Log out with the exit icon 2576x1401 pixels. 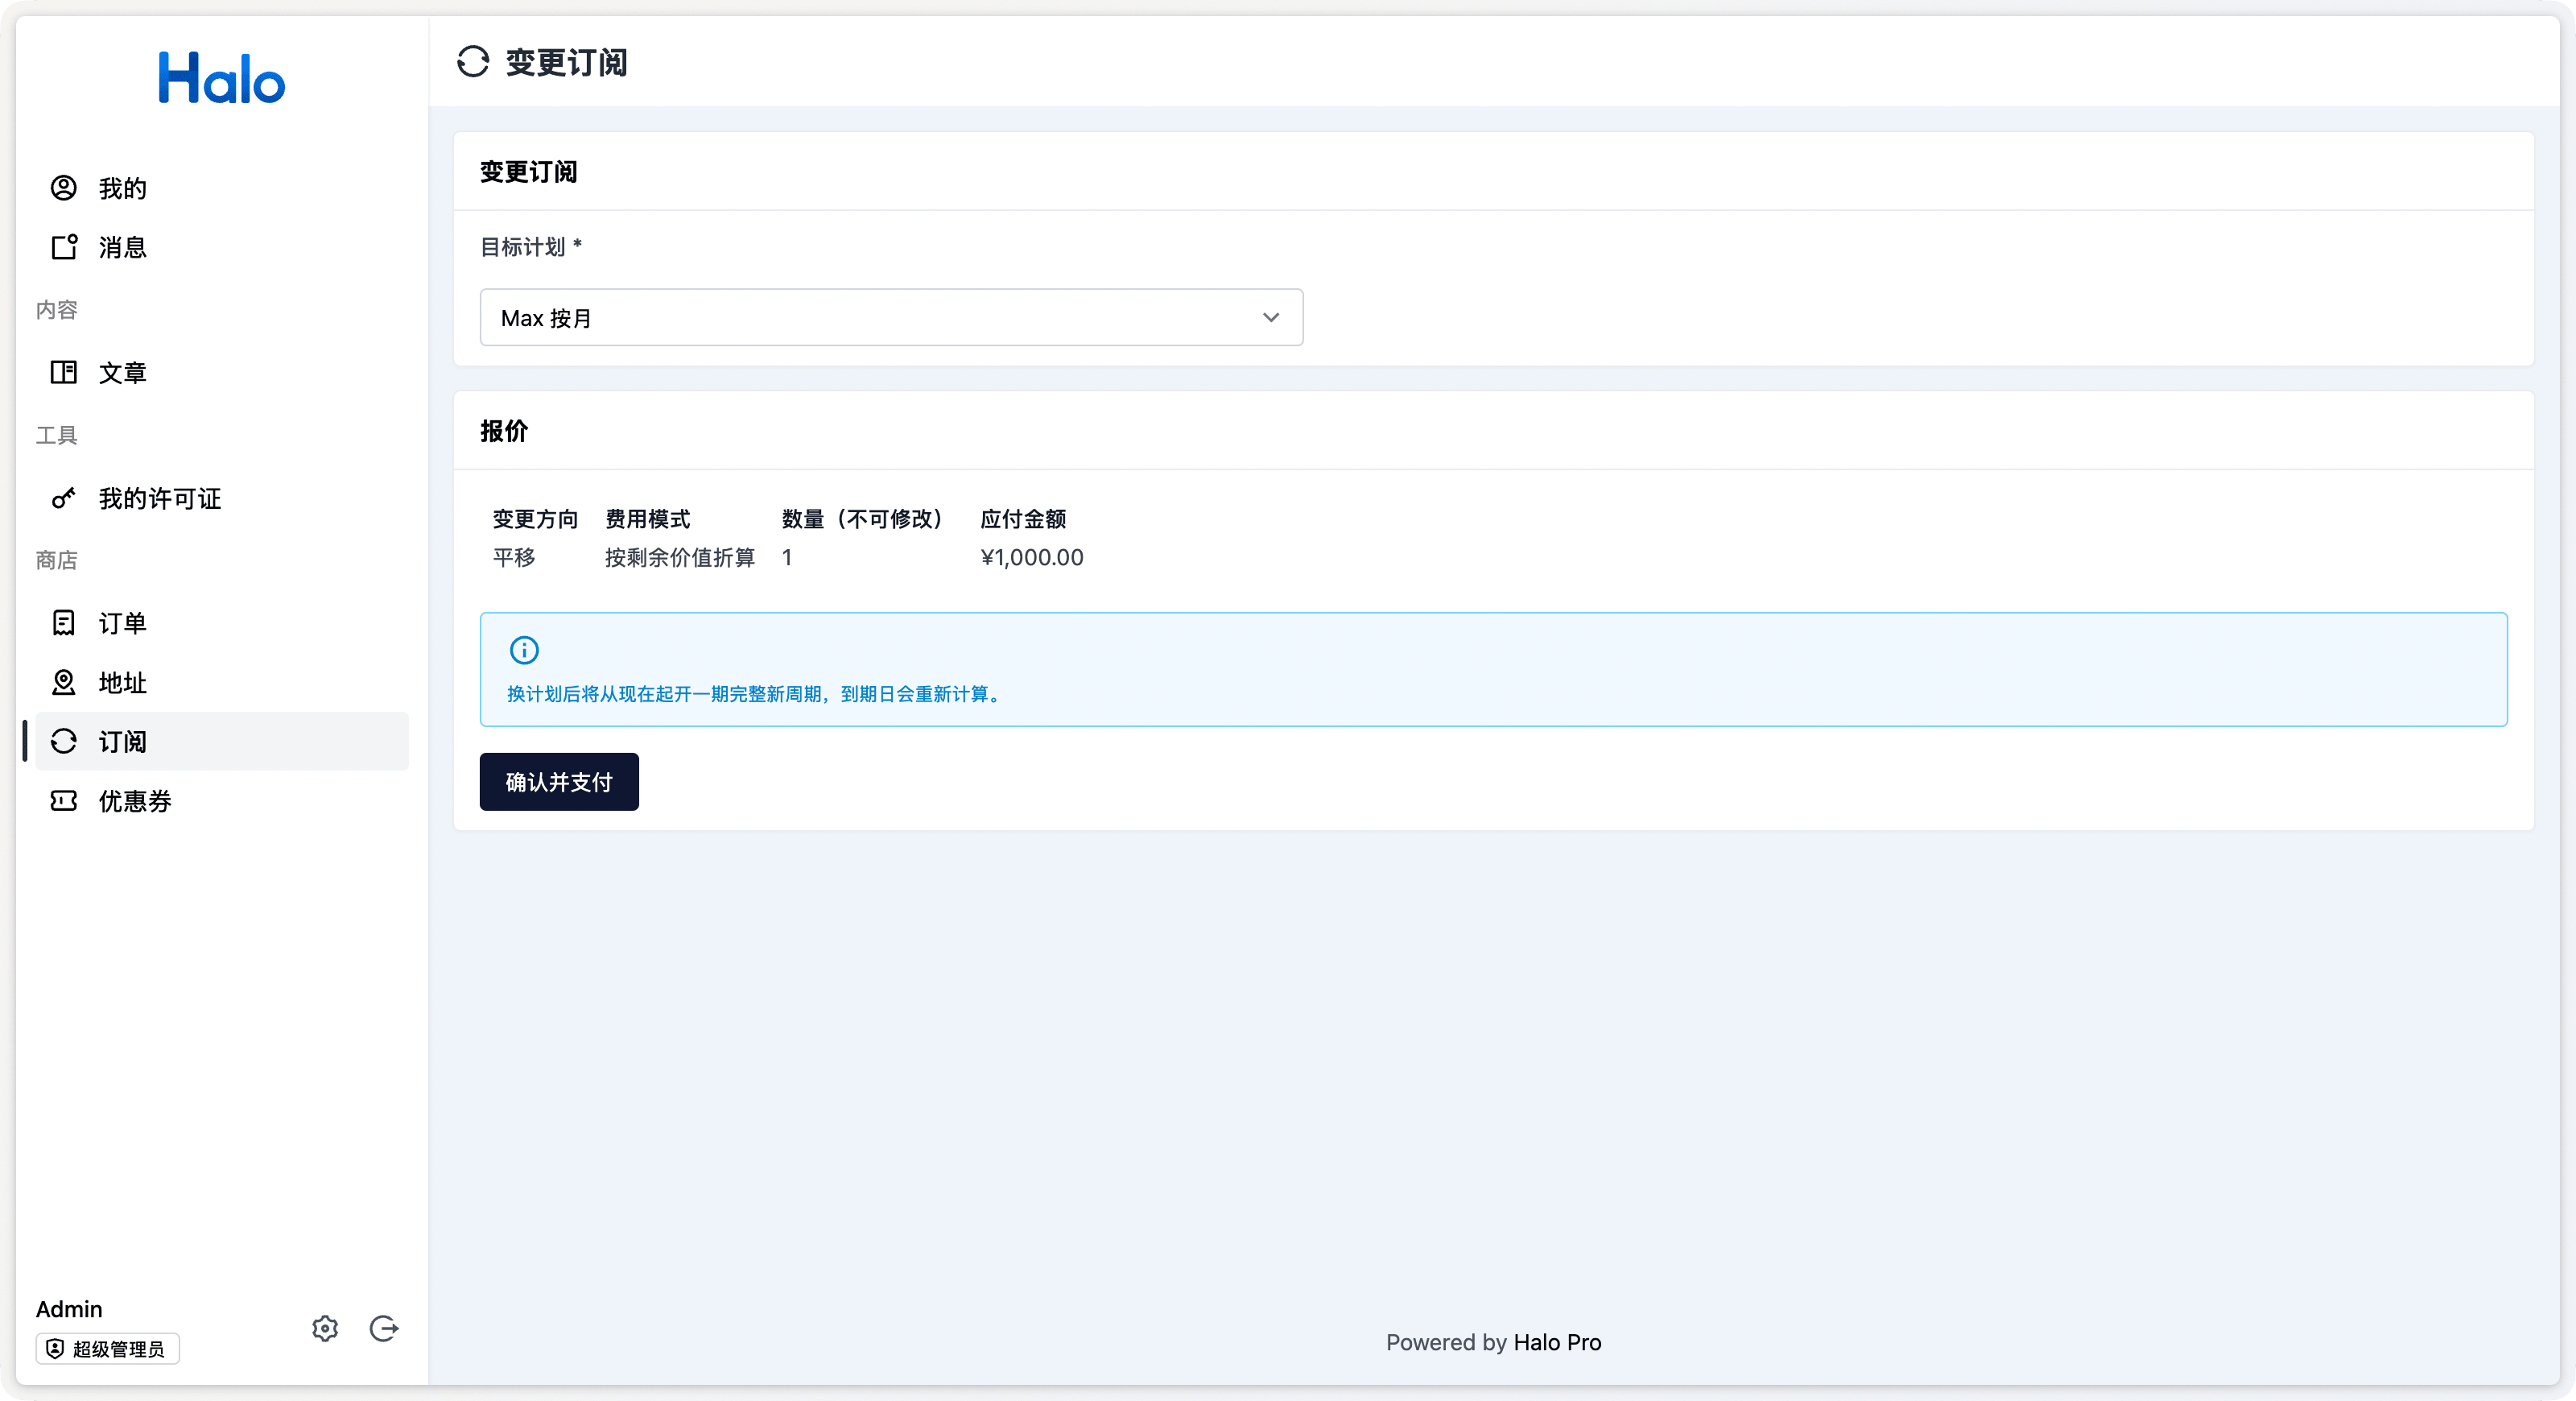(384, 1328)
